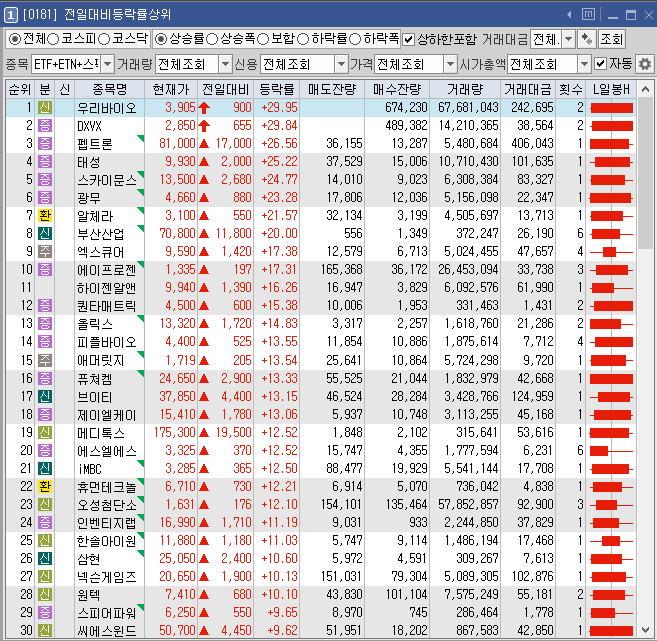Select the 넥슨게임즈 stock name
Image resolution: width=657 pixels, height=641 pixels.
106,577
